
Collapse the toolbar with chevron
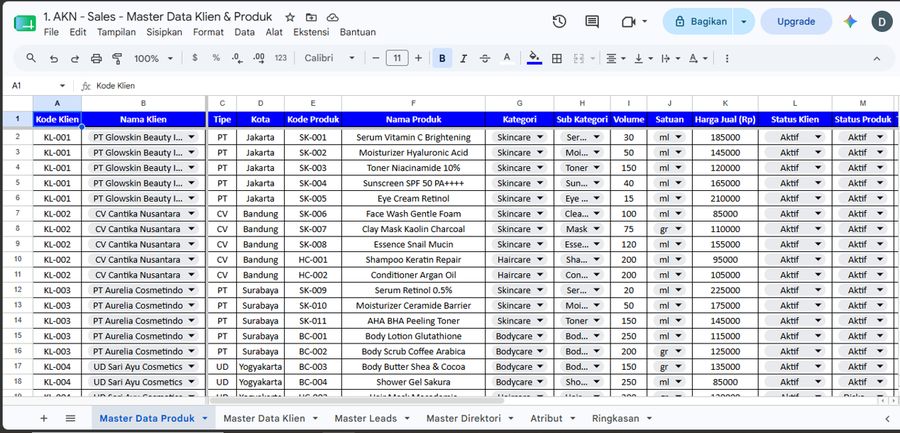coord(876,58)
